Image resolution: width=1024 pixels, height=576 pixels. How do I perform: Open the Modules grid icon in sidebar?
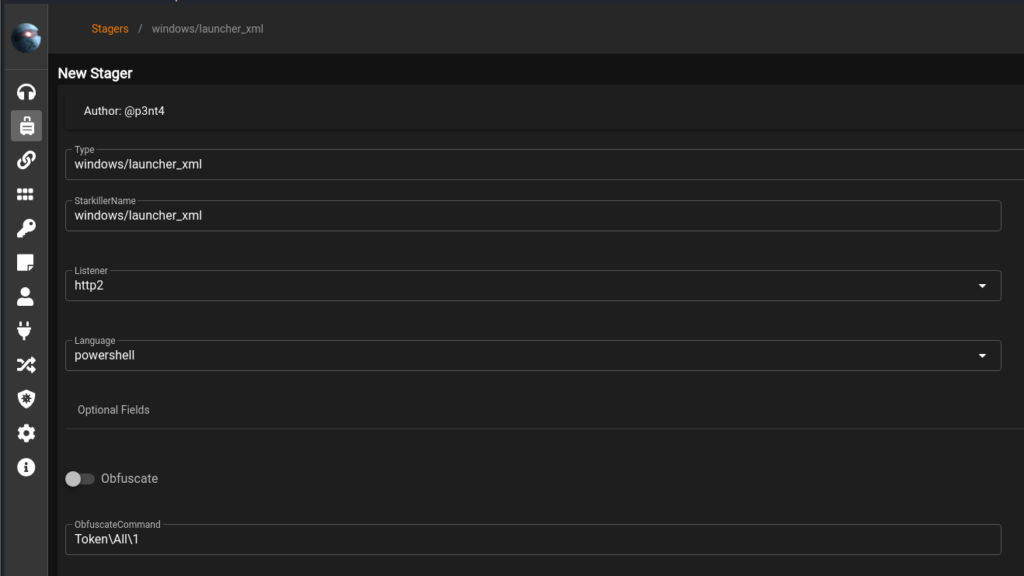[x=26, y=194]
